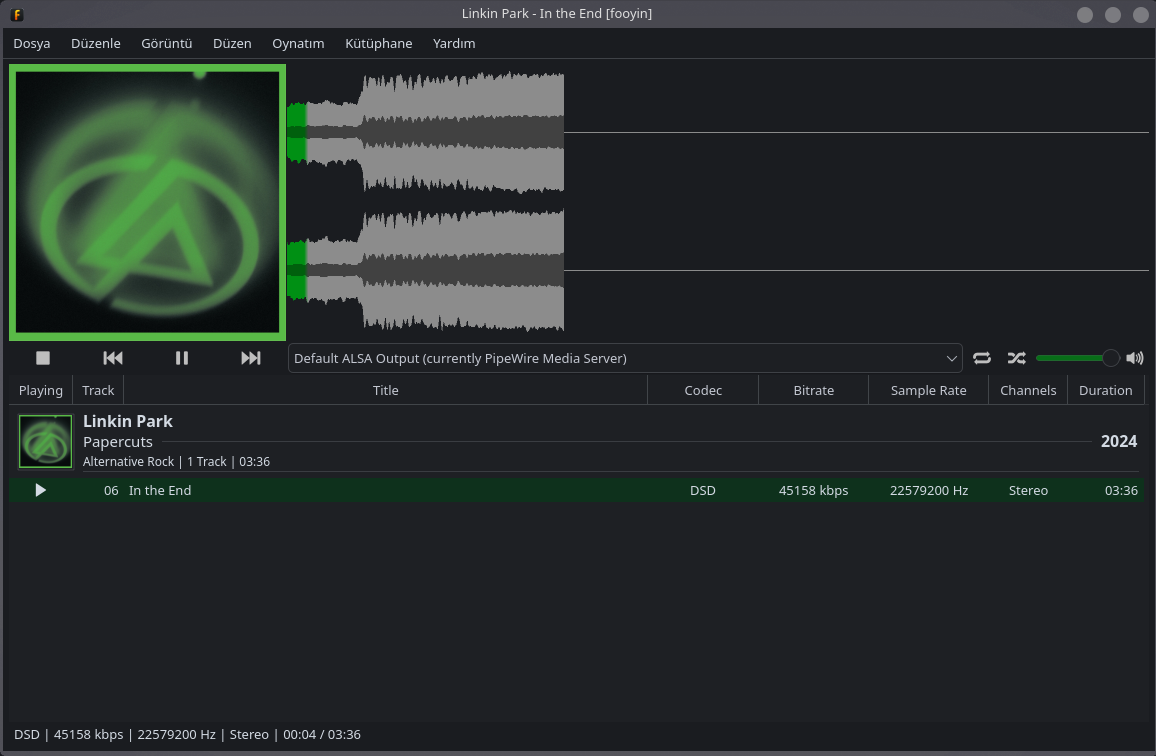Sort by the Track column header
1156x756 pixels.
tap(98, 390)
